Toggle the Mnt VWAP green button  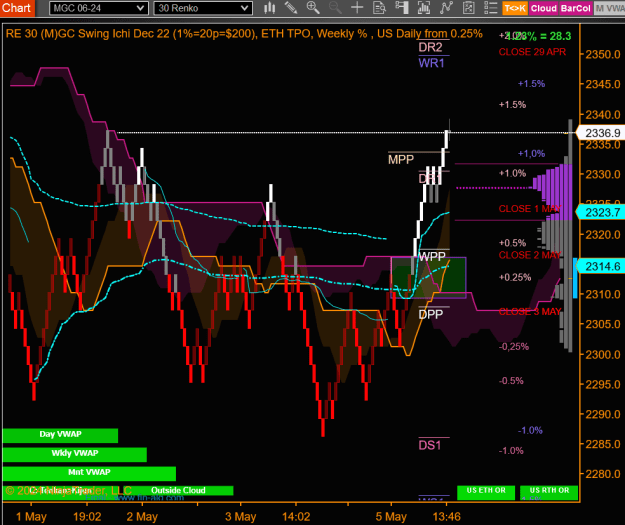[x=89, y=474]
